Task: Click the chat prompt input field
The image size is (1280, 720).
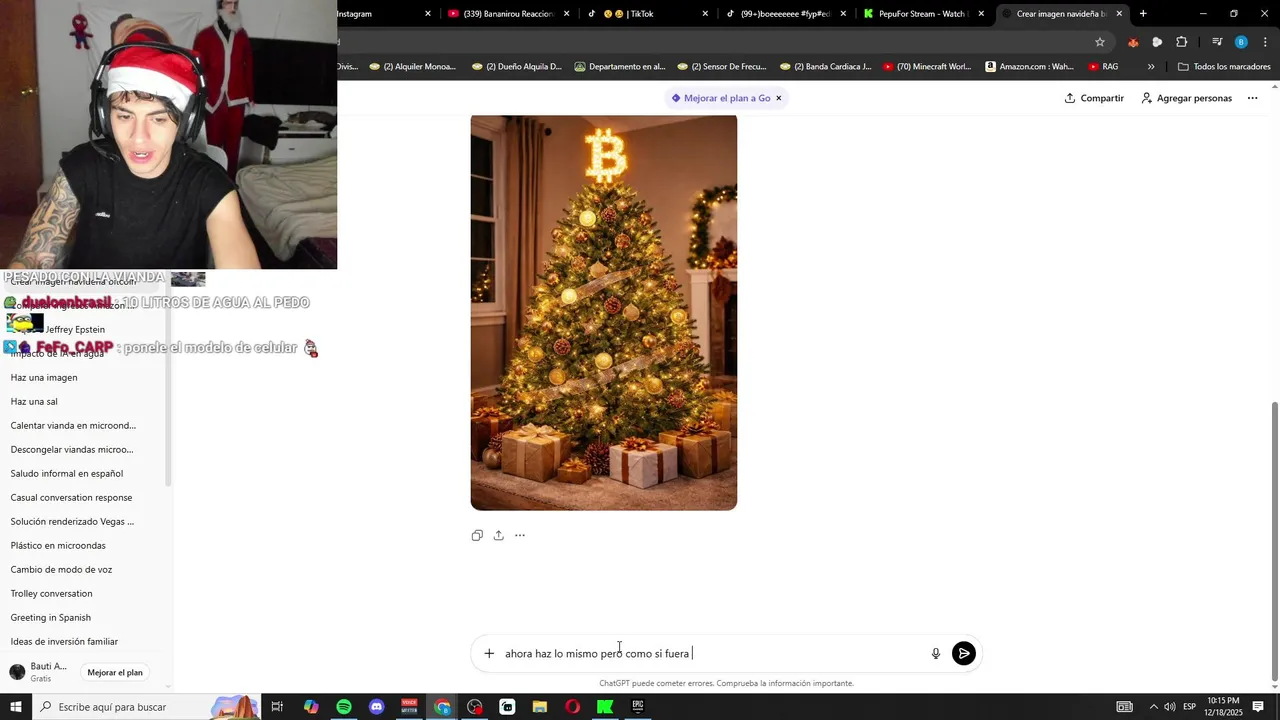Action: 712,653
